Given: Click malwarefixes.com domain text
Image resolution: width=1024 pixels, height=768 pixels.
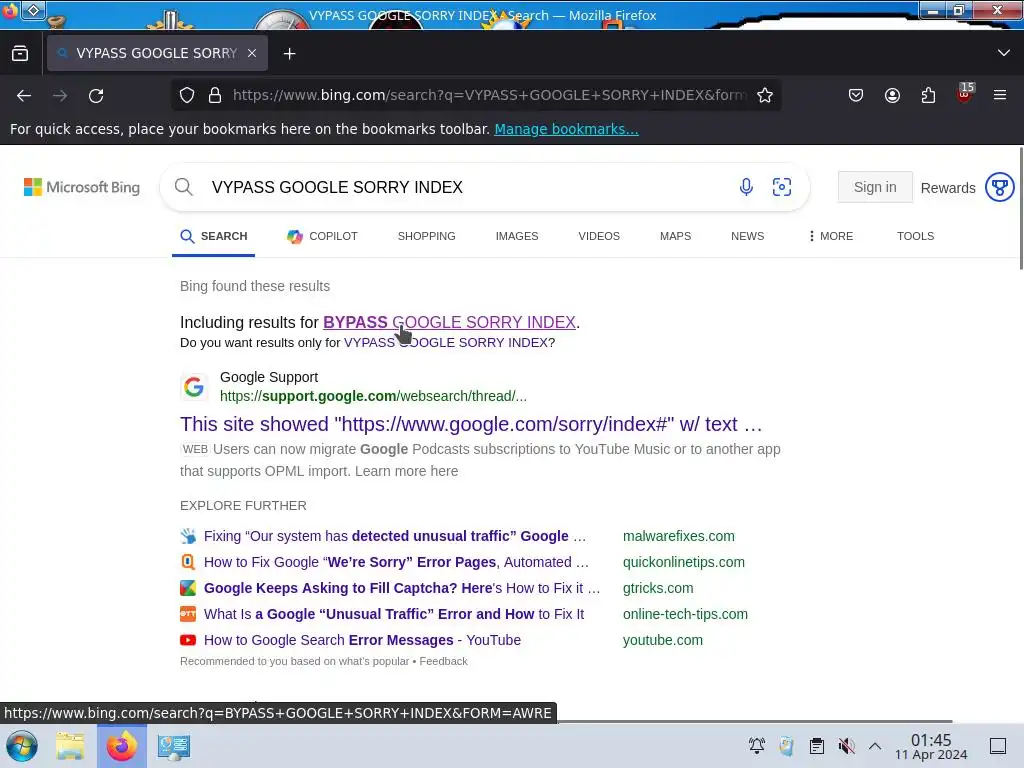Looking at the screenshot, I should (679, 536).
